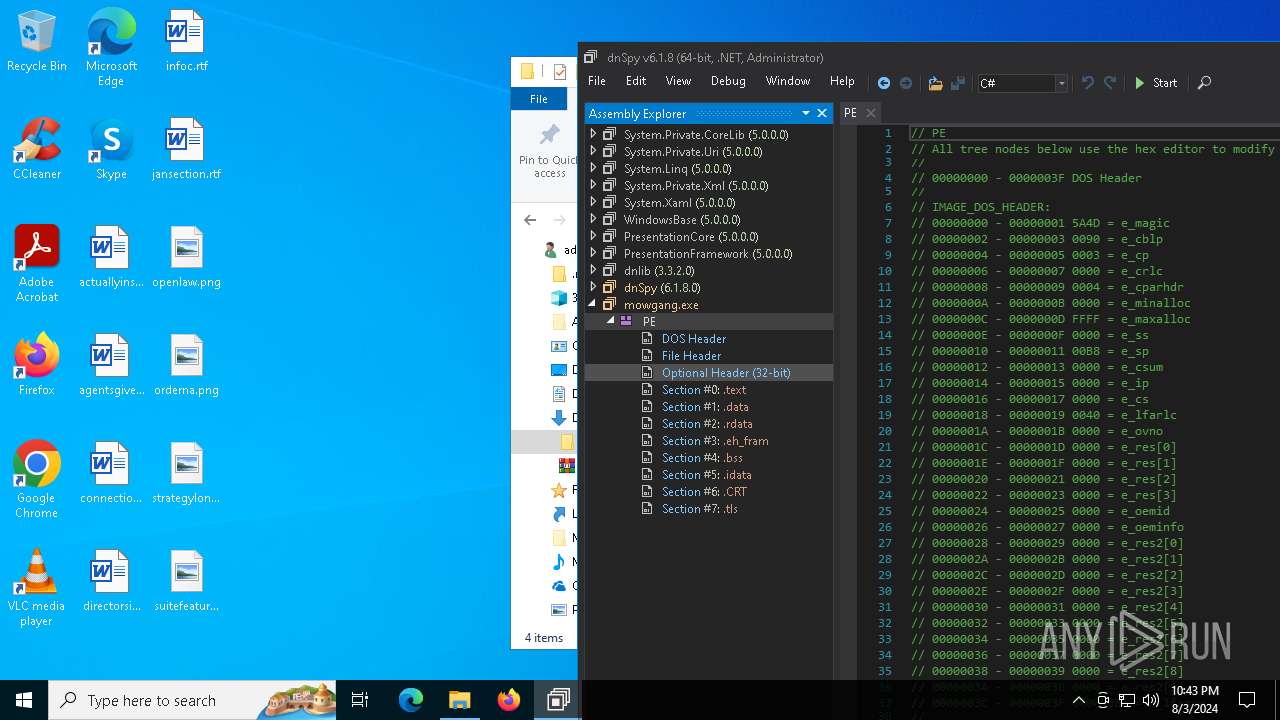1280x720 pixels.
Task: Select Section #7: .tls node
Action: point(700,508)
